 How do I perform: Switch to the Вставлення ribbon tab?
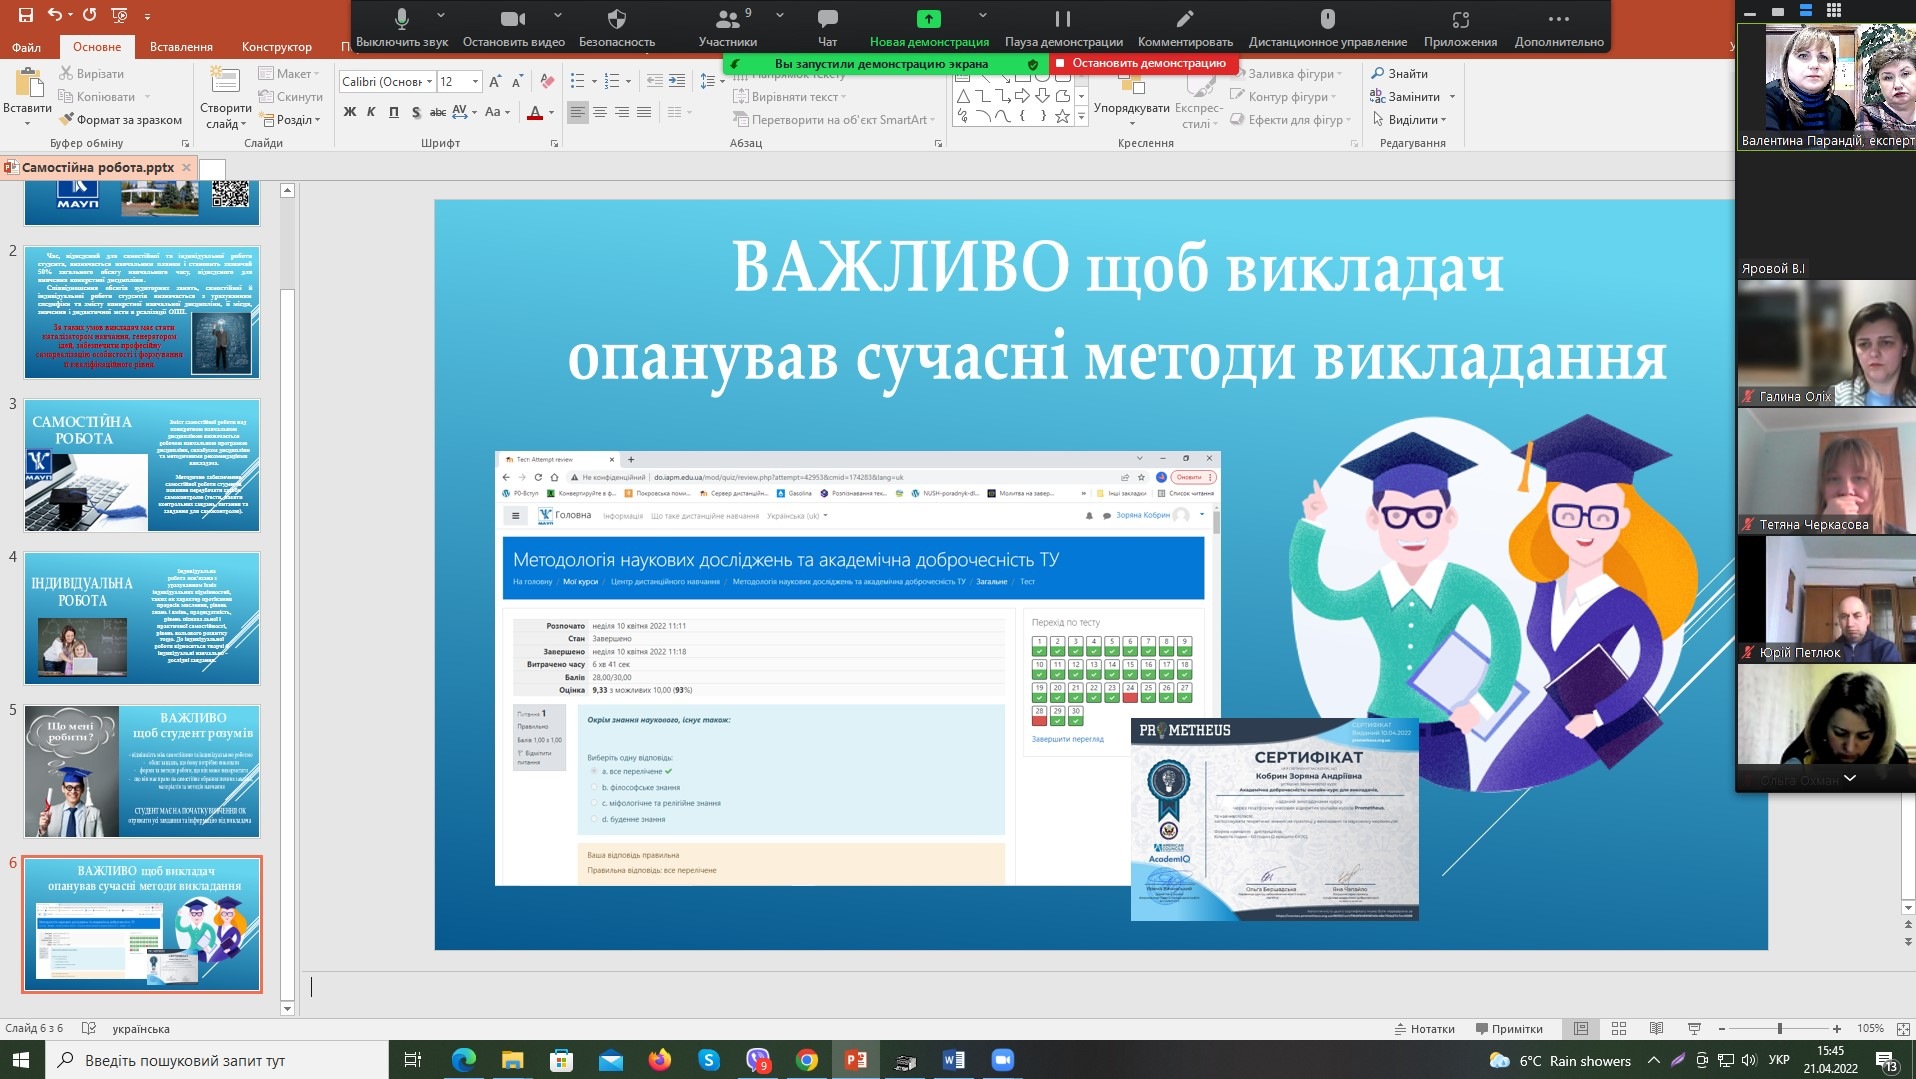[x=181, y=47]
